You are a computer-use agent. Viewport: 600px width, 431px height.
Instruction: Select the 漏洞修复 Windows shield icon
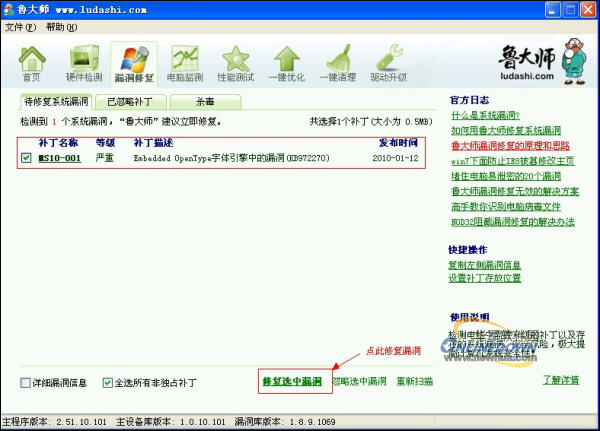coord(134,64)
